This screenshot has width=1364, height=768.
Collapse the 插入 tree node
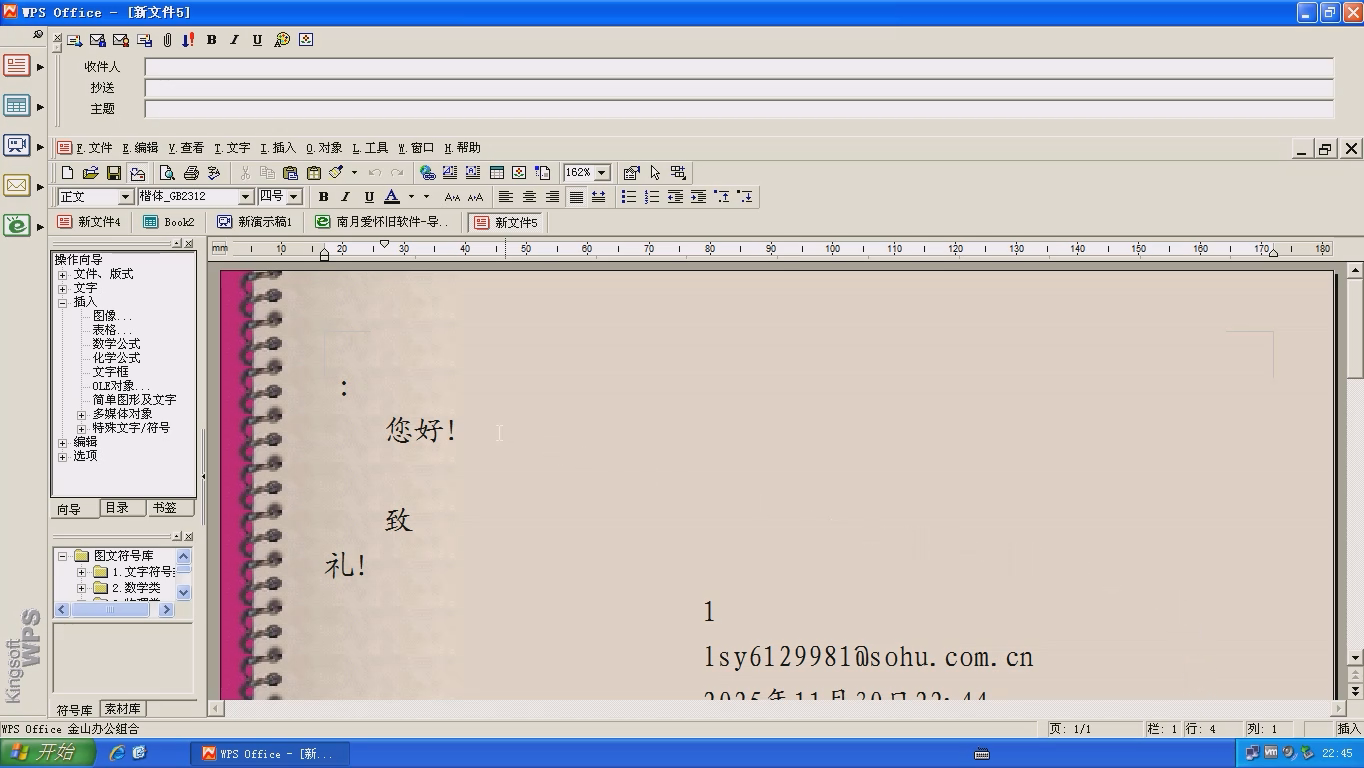[62, 302]
